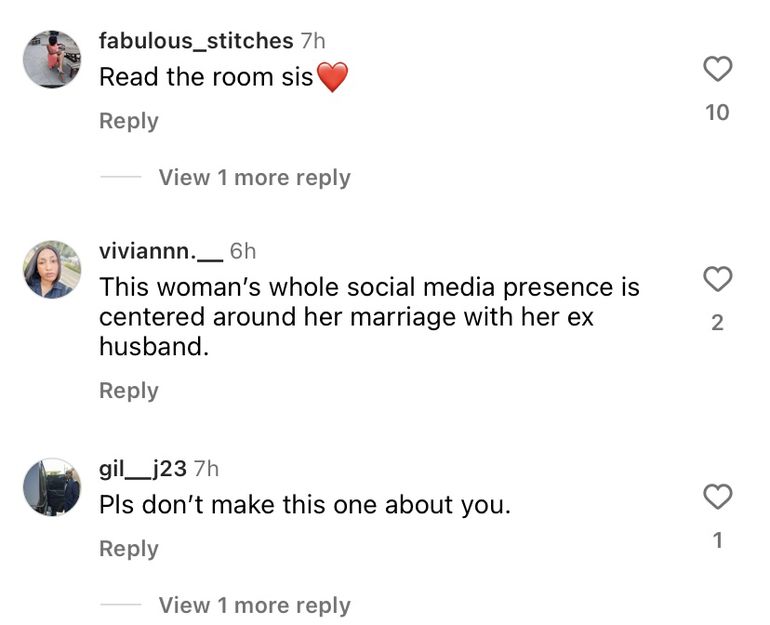
Task: Like viviannn.__'s comment with the heart
Action: (718, 280)
